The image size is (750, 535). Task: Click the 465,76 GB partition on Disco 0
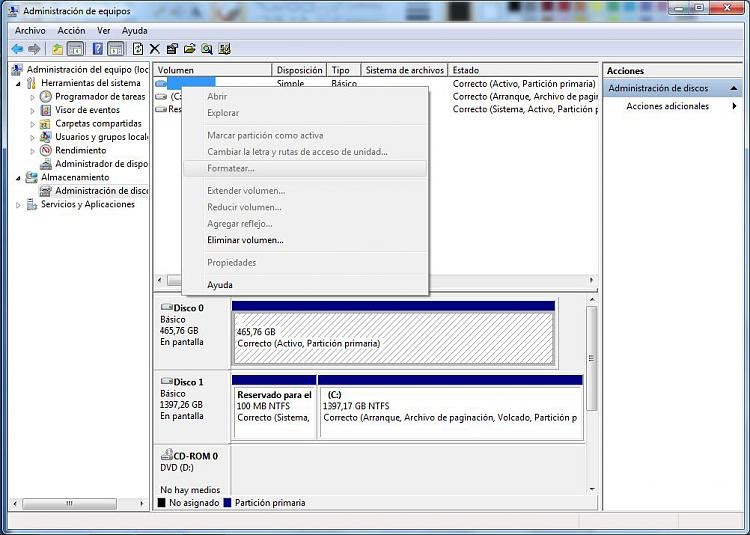pyautogui.click(x=393, y=338)
